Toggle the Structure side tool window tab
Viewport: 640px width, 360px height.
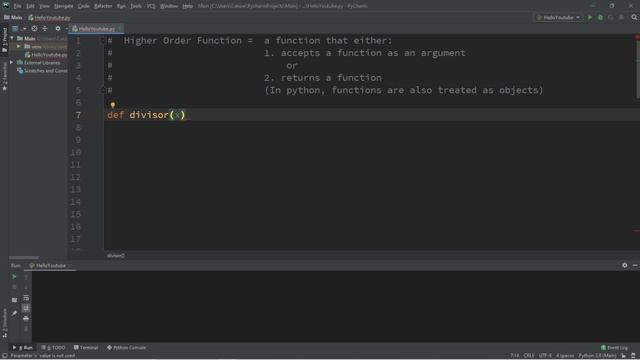pos(4,322)
